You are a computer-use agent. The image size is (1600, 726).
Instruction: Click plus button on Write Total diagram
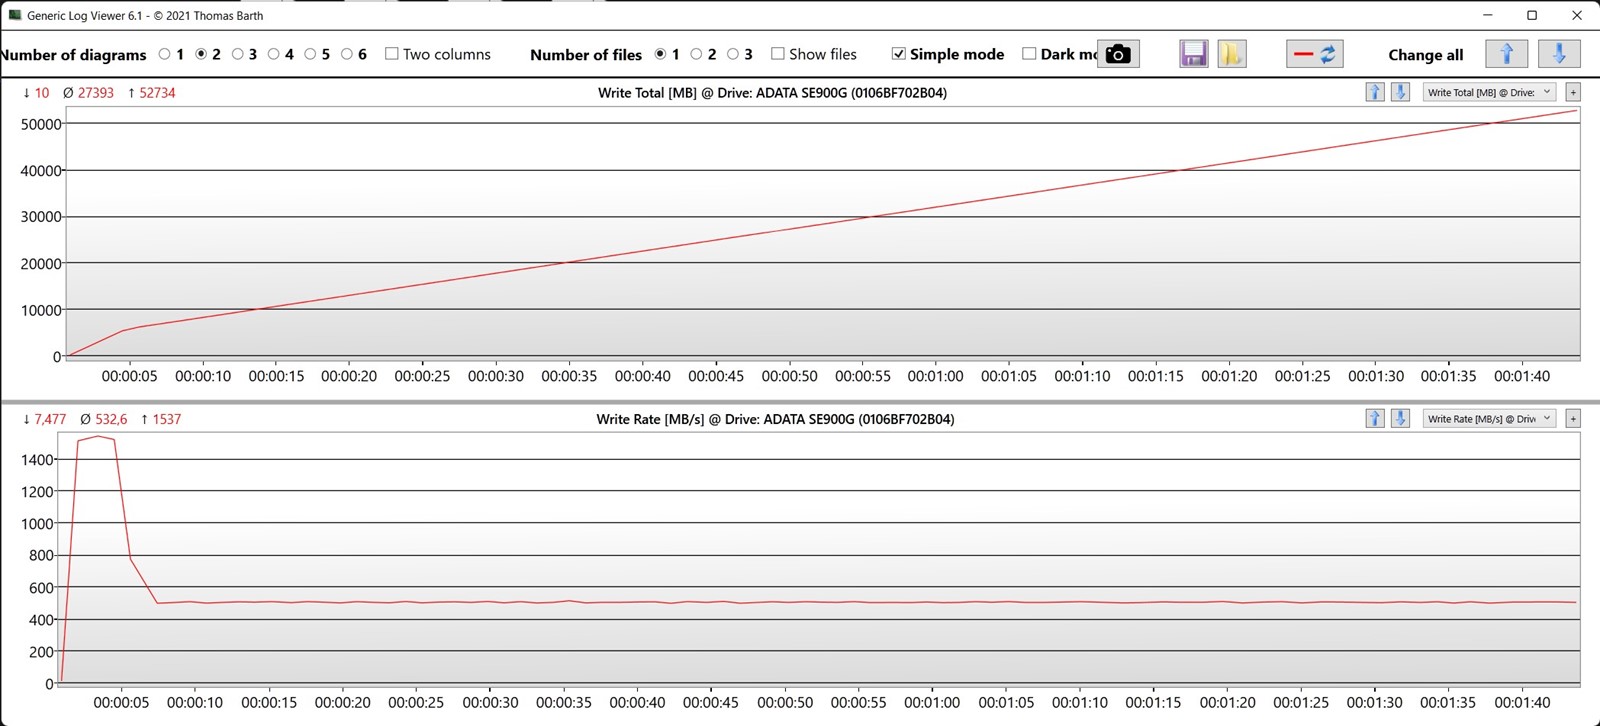click(x=1573, y=92)
